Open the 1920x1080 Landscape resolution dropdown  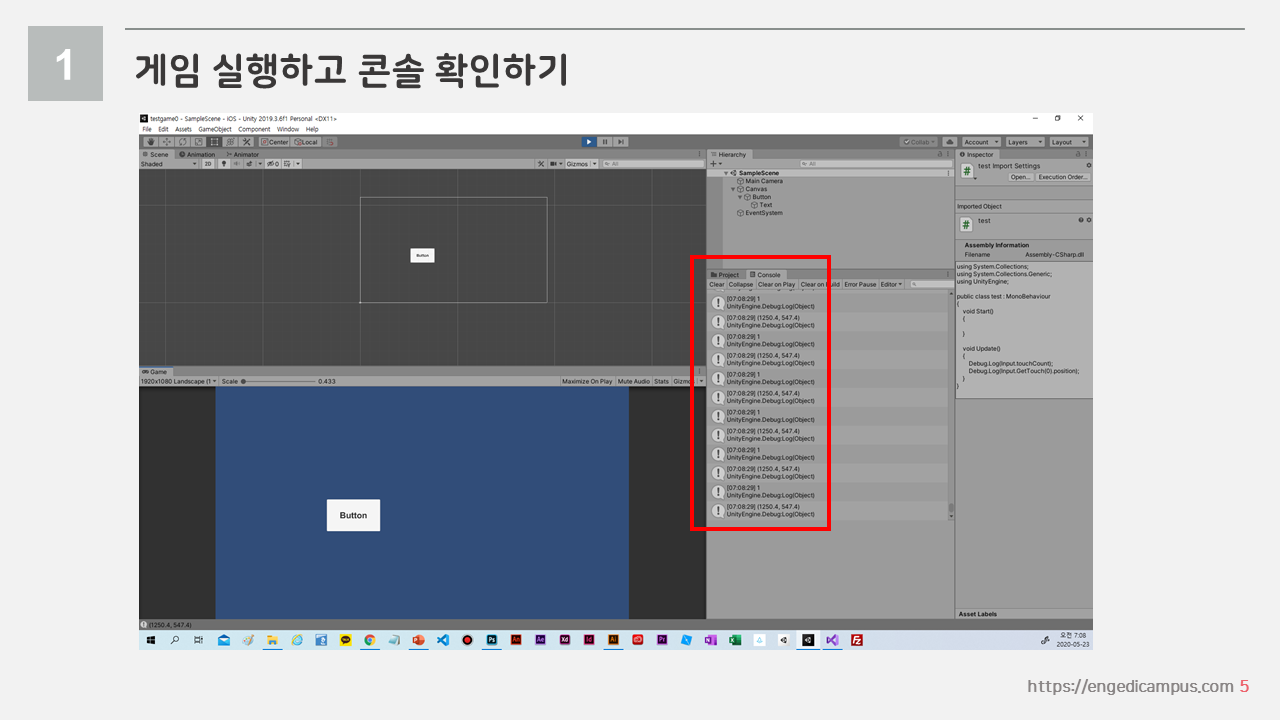click(178, 381)
